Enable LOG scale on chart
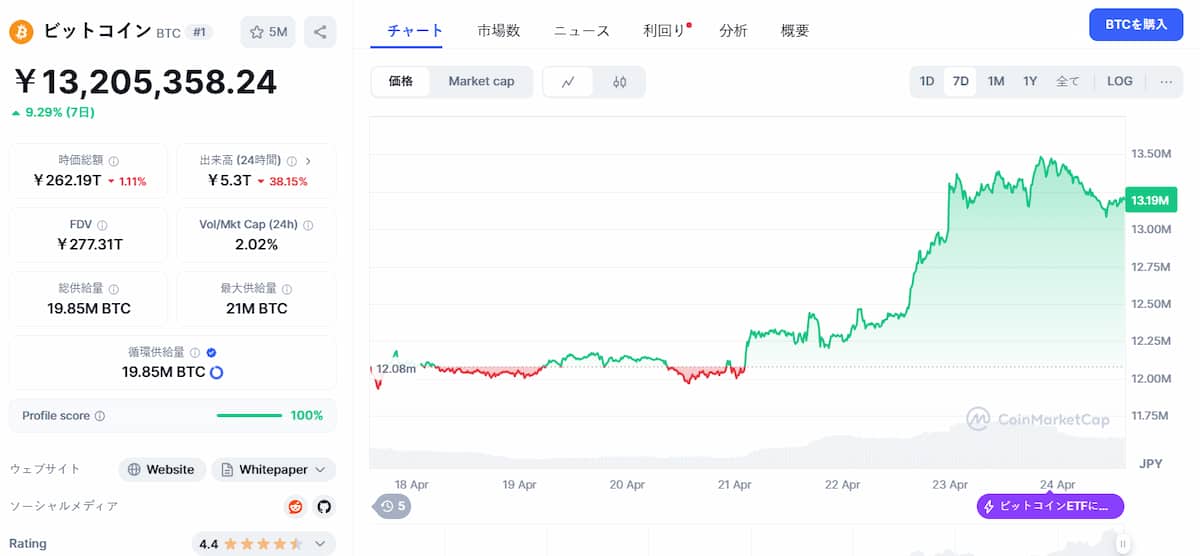1200x556 pixels. pos(1120,81)
